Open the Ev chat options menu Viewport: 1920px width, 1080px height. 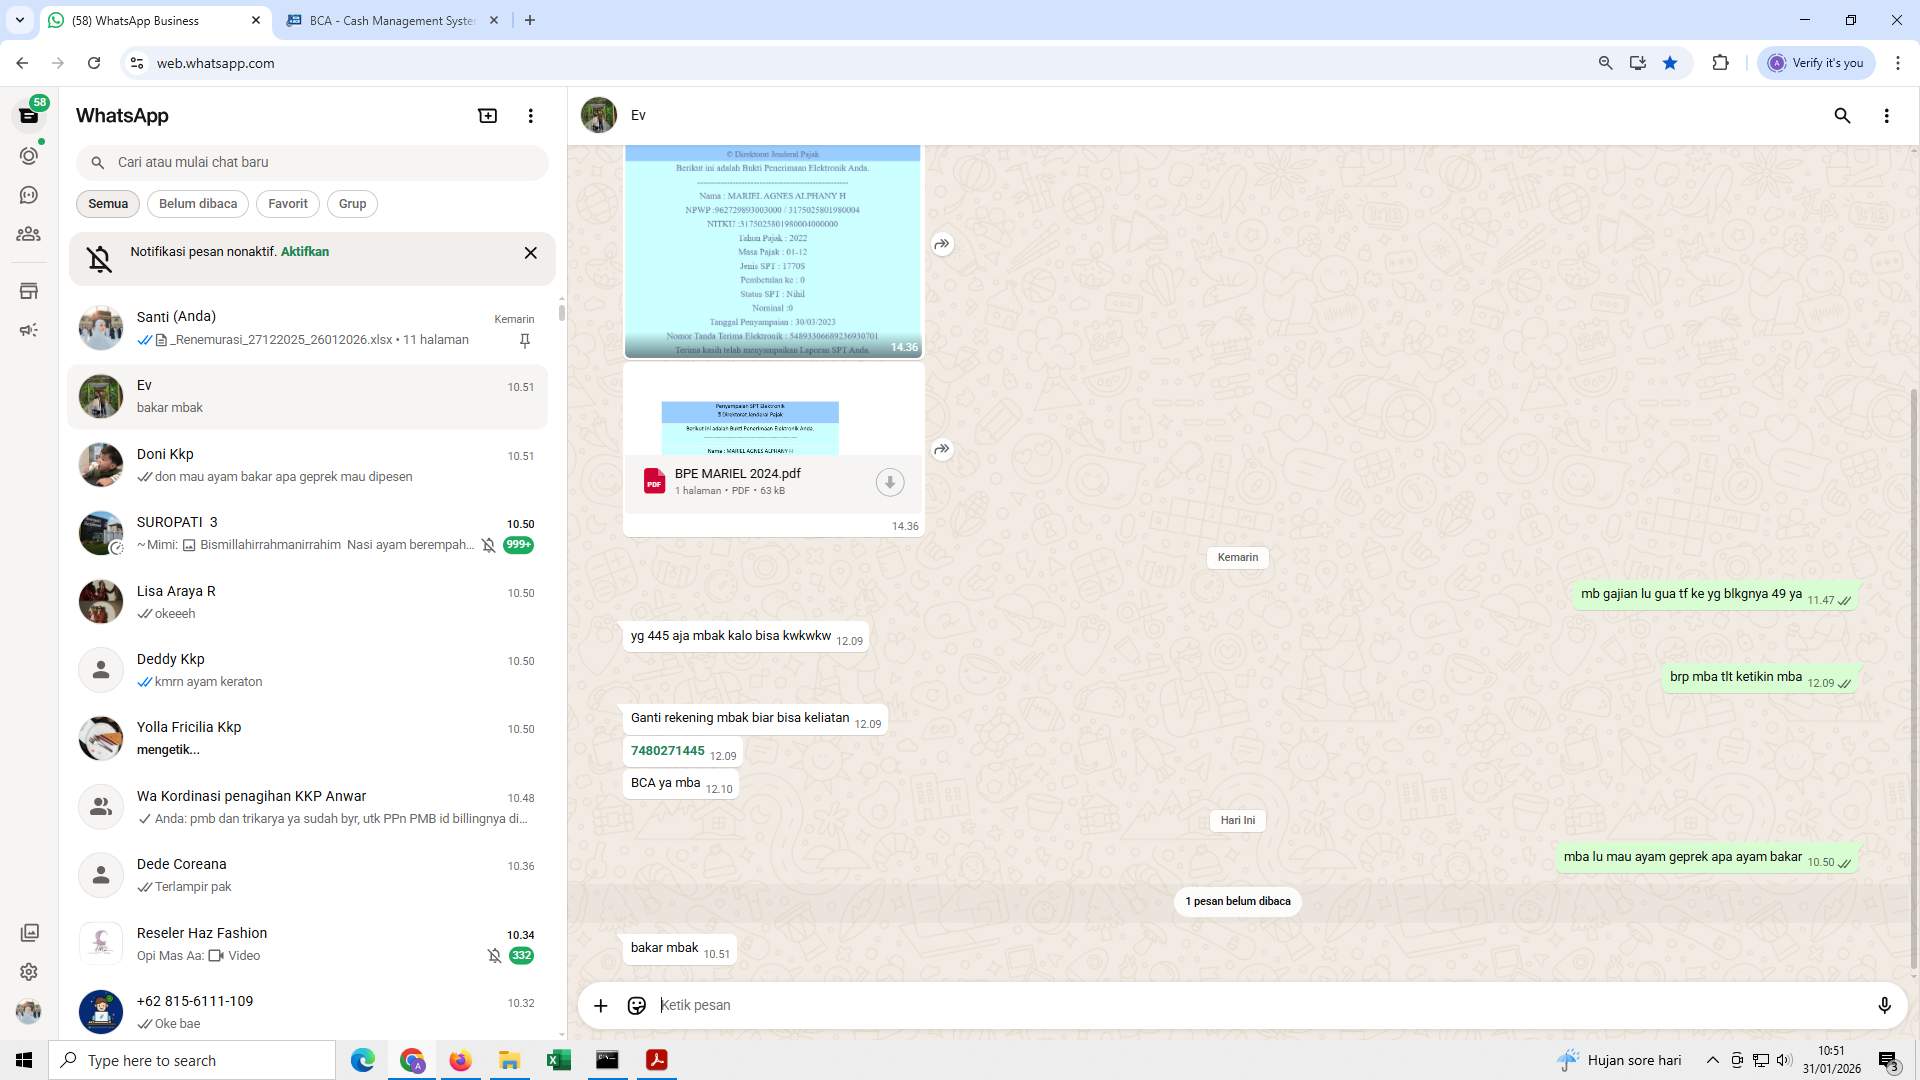pos(1887,116)
